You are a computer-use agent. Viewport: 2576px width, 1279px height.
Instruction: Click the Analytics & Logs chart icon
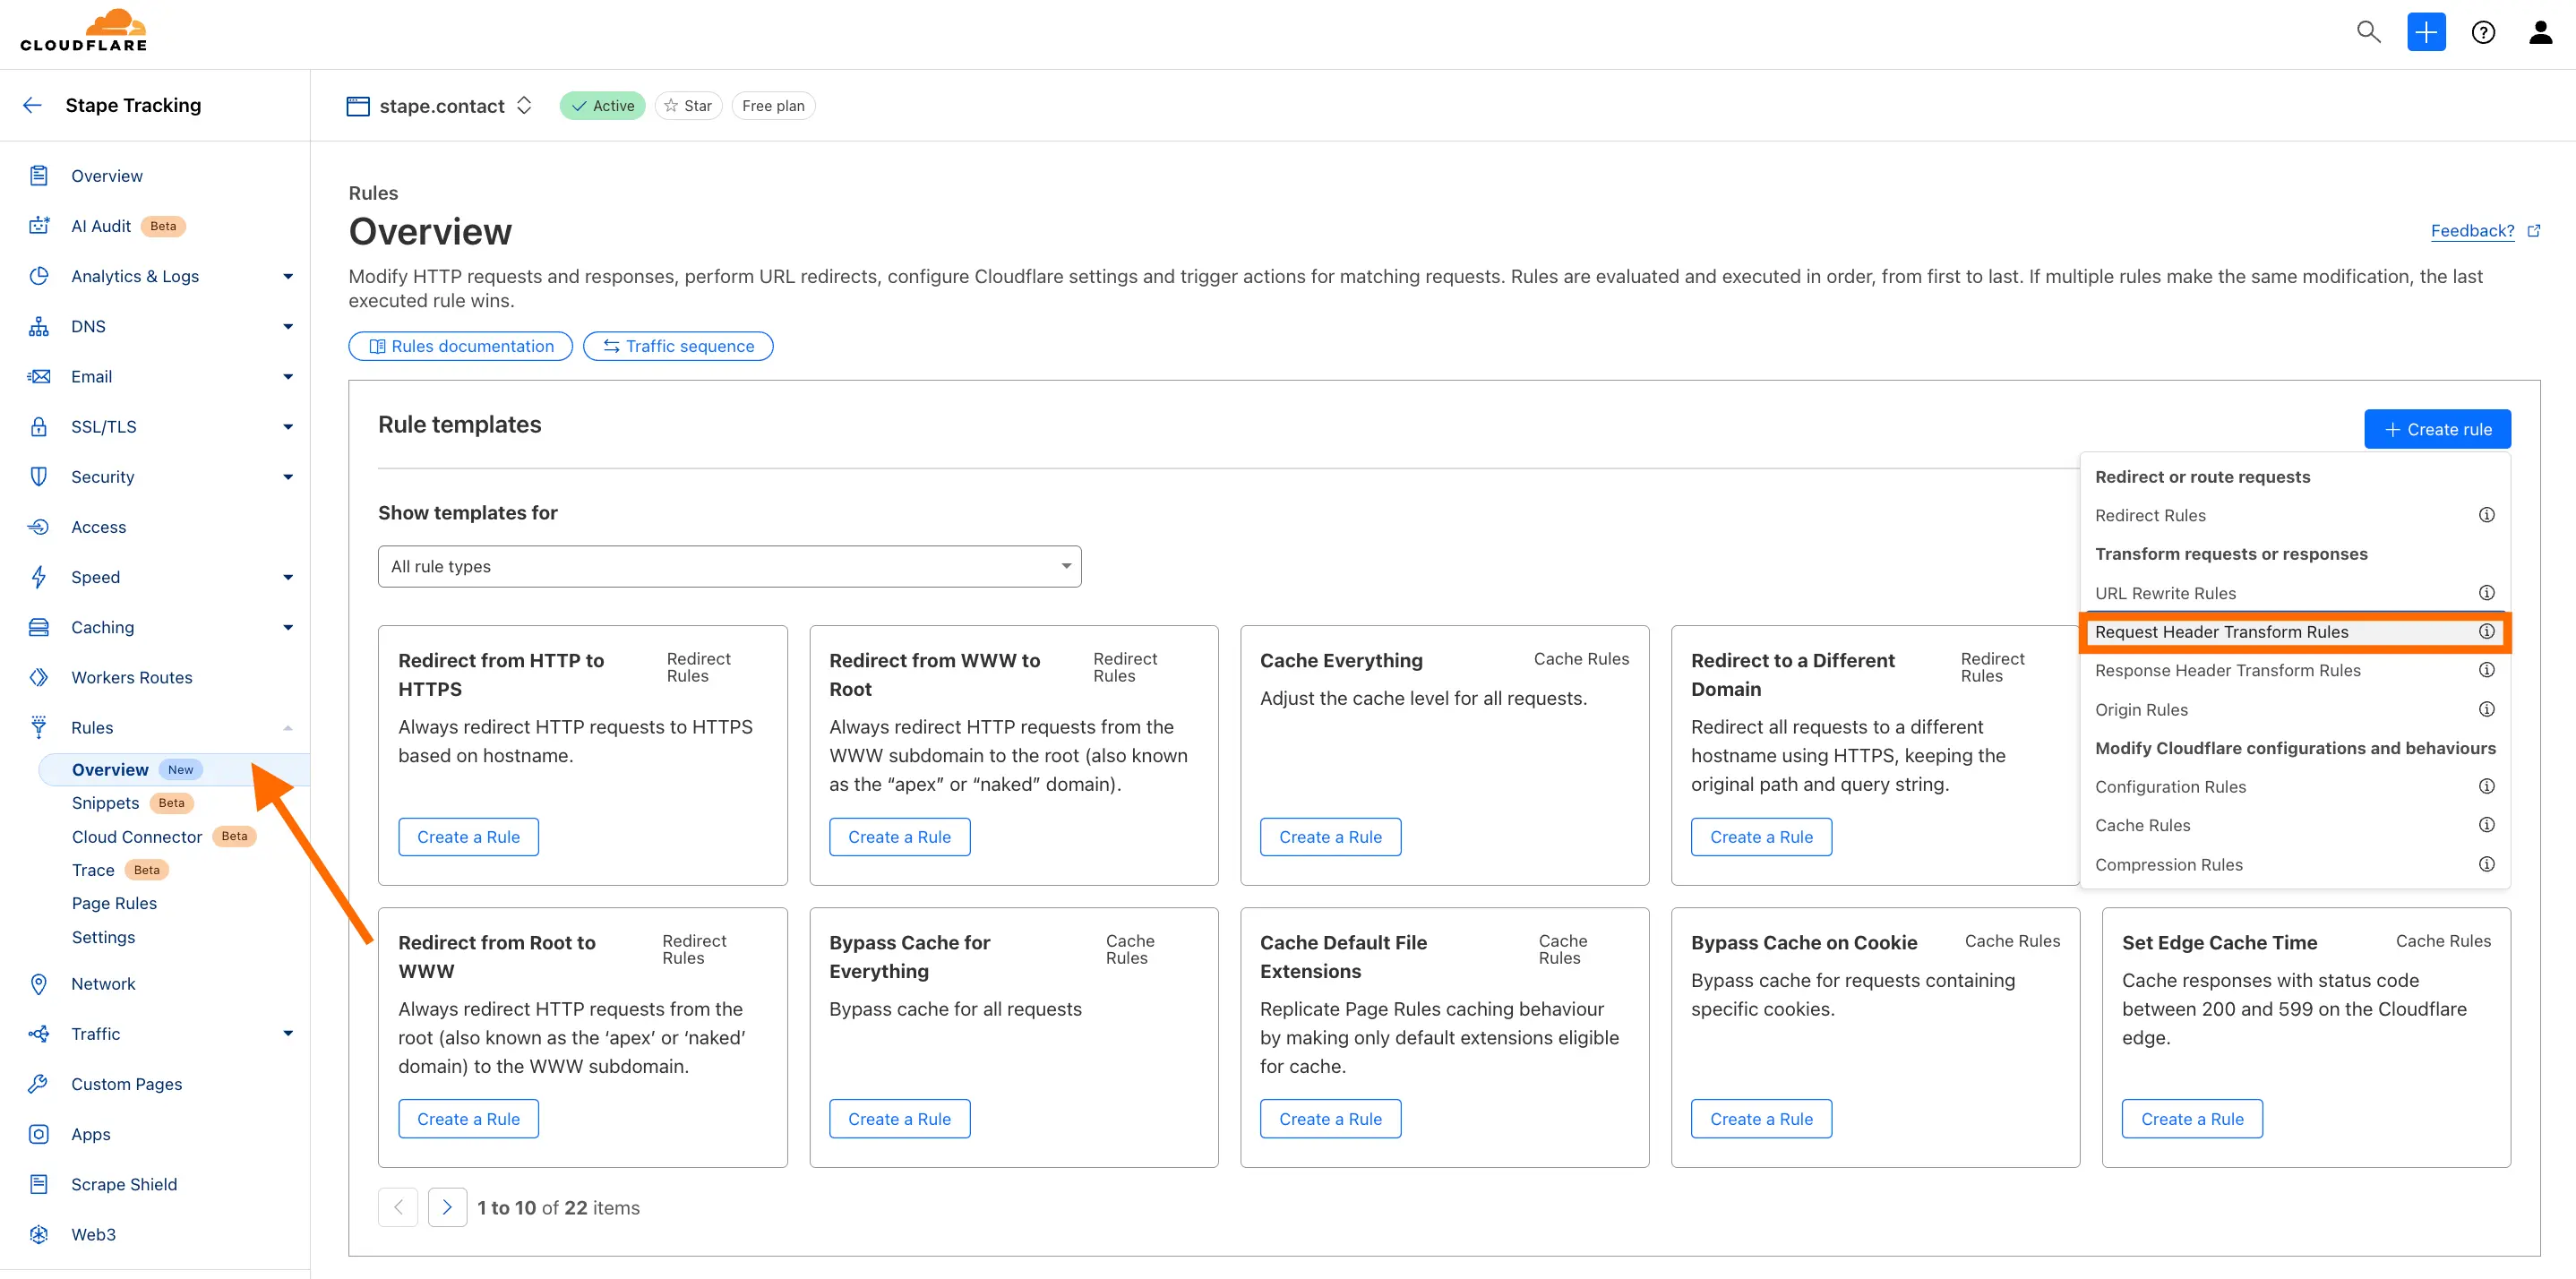39,276
